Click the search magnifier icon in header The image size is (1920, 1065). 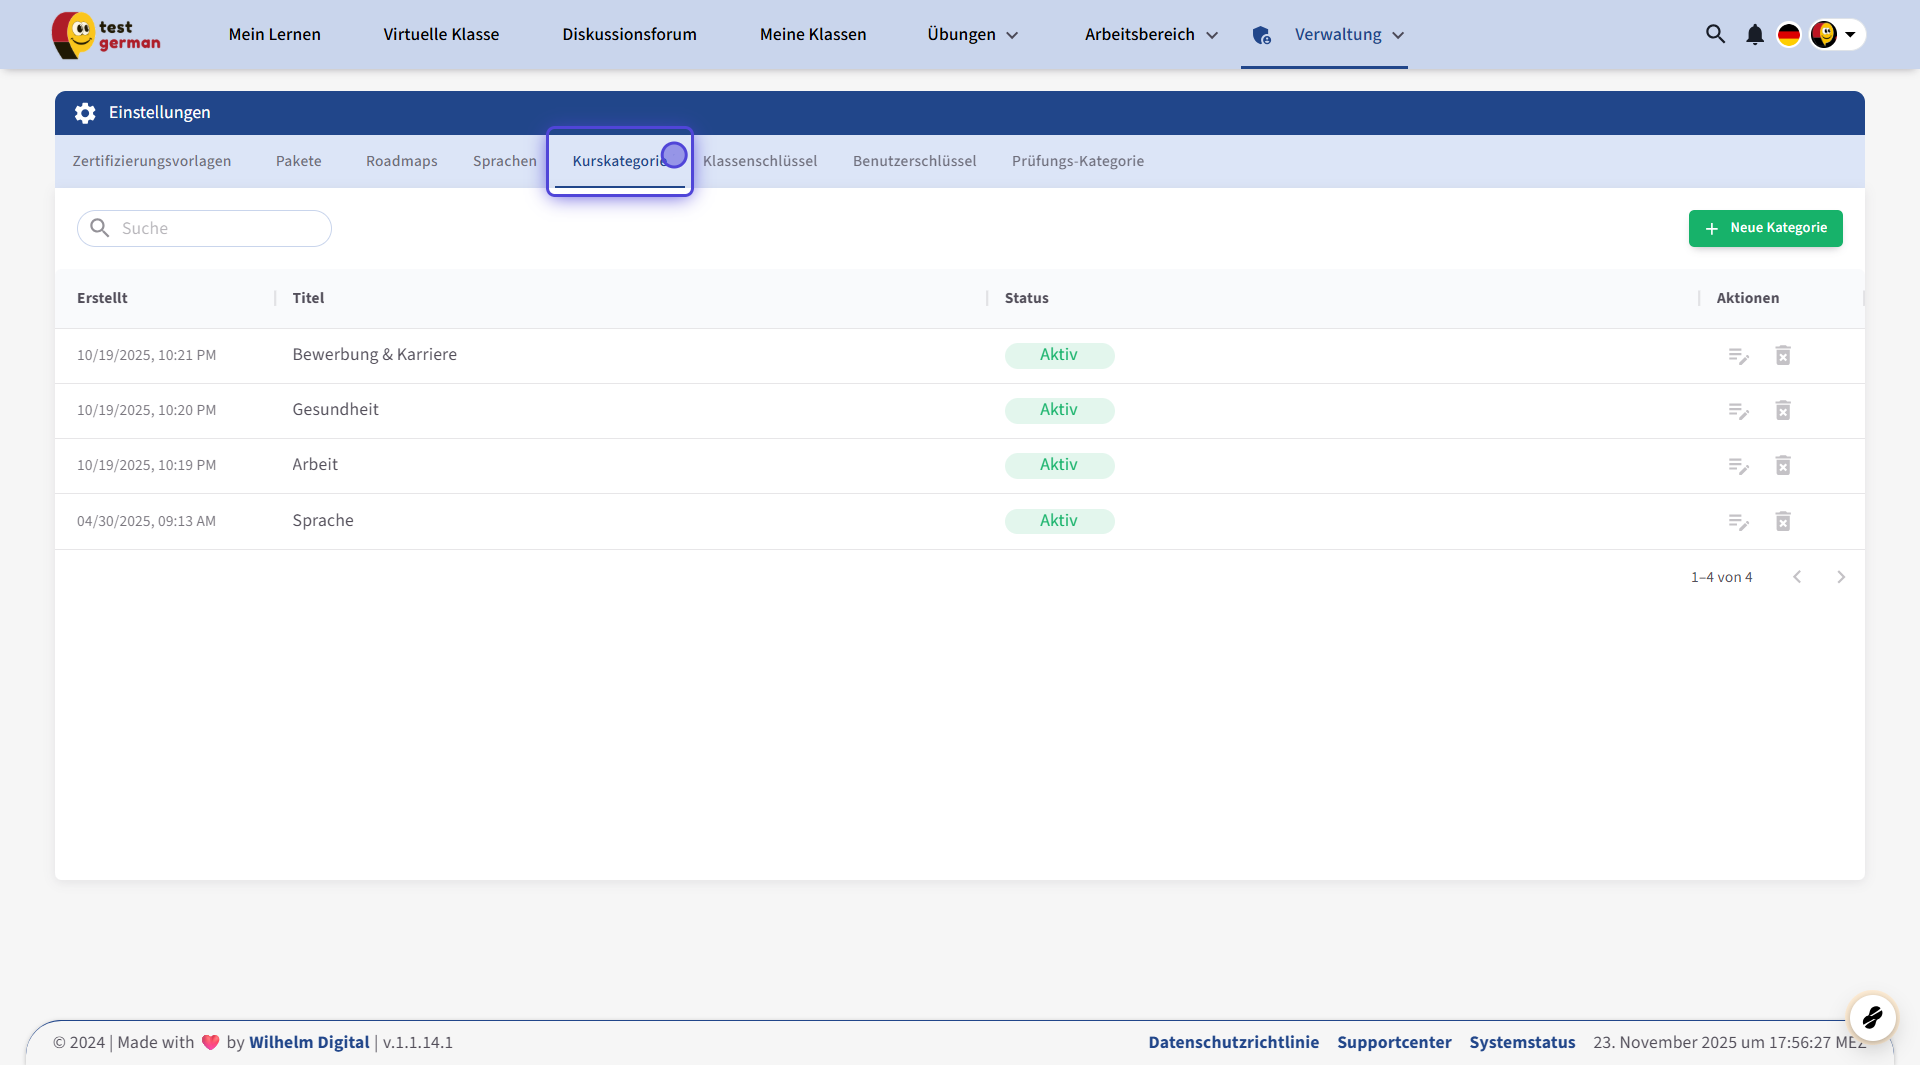point(1715,34)
